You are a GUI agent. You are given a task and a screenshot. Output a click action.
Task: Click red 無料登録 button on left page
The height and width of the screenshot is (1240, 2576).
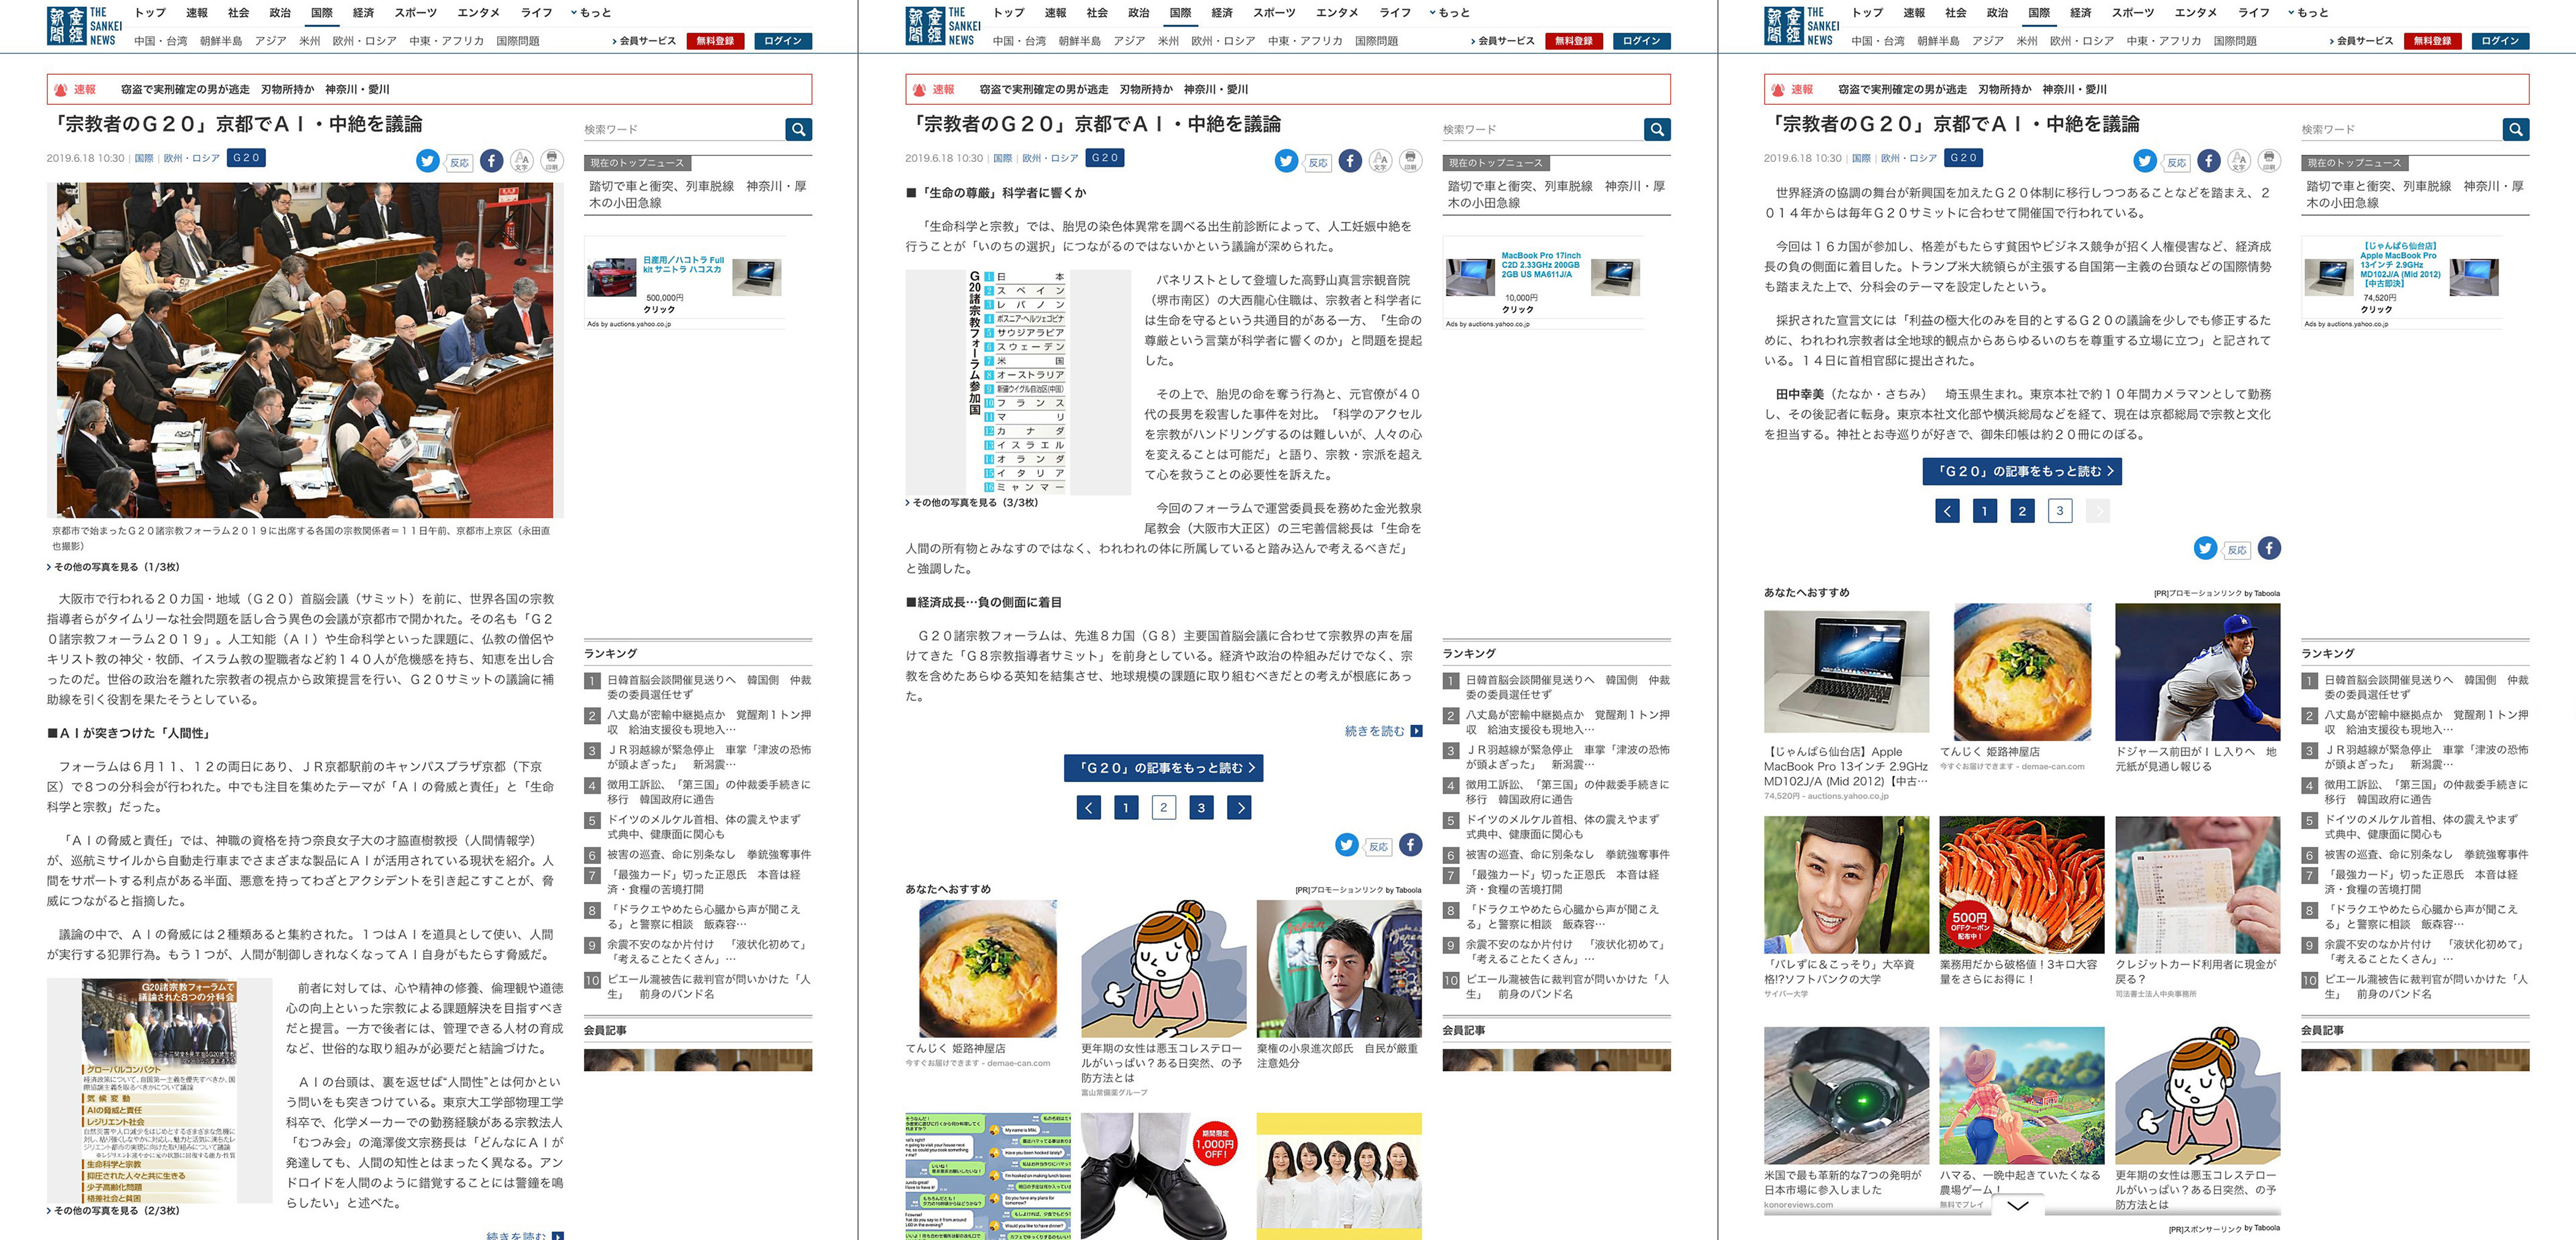(x=715, y=41)
